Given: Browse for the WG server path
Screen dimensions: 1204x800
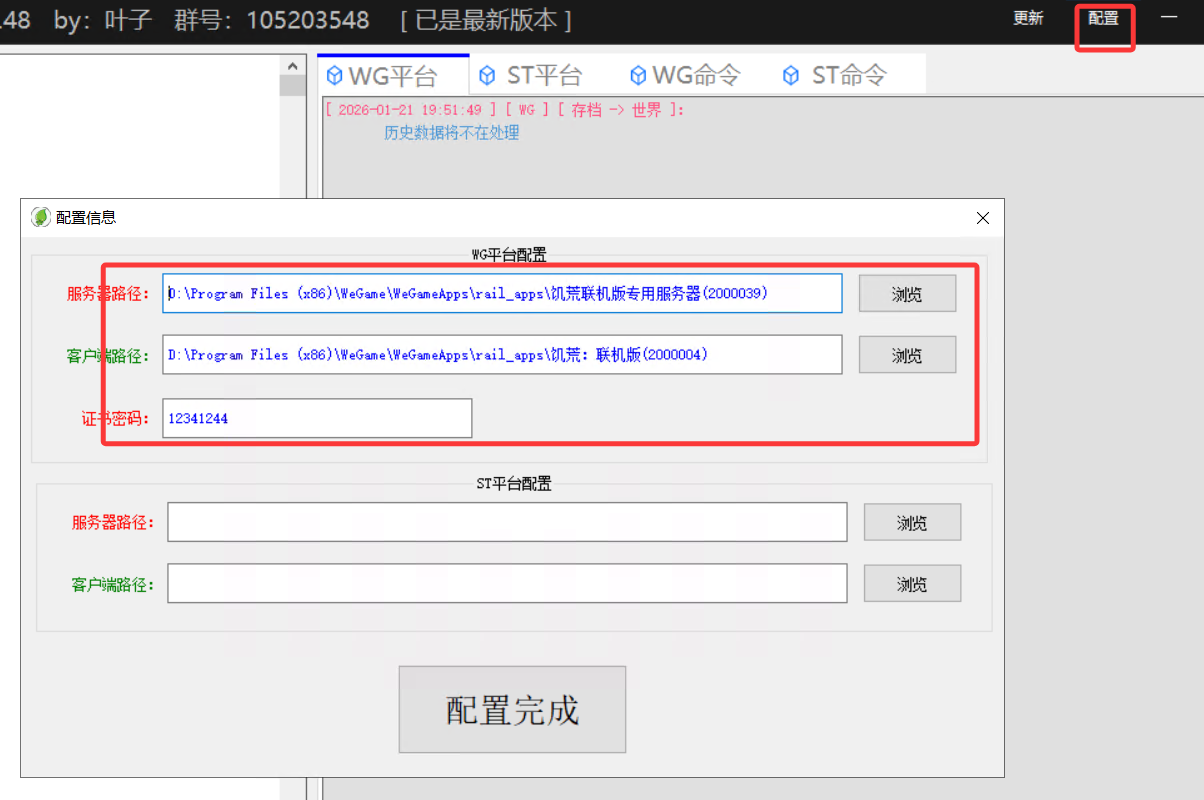Looking at the screenshot, I should [x=907, y=294].
